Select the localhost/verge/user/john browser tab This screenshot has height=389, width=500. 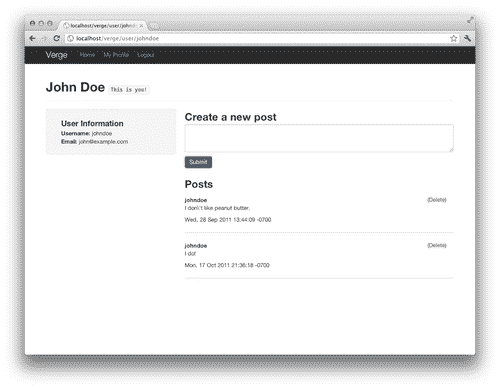103,26
